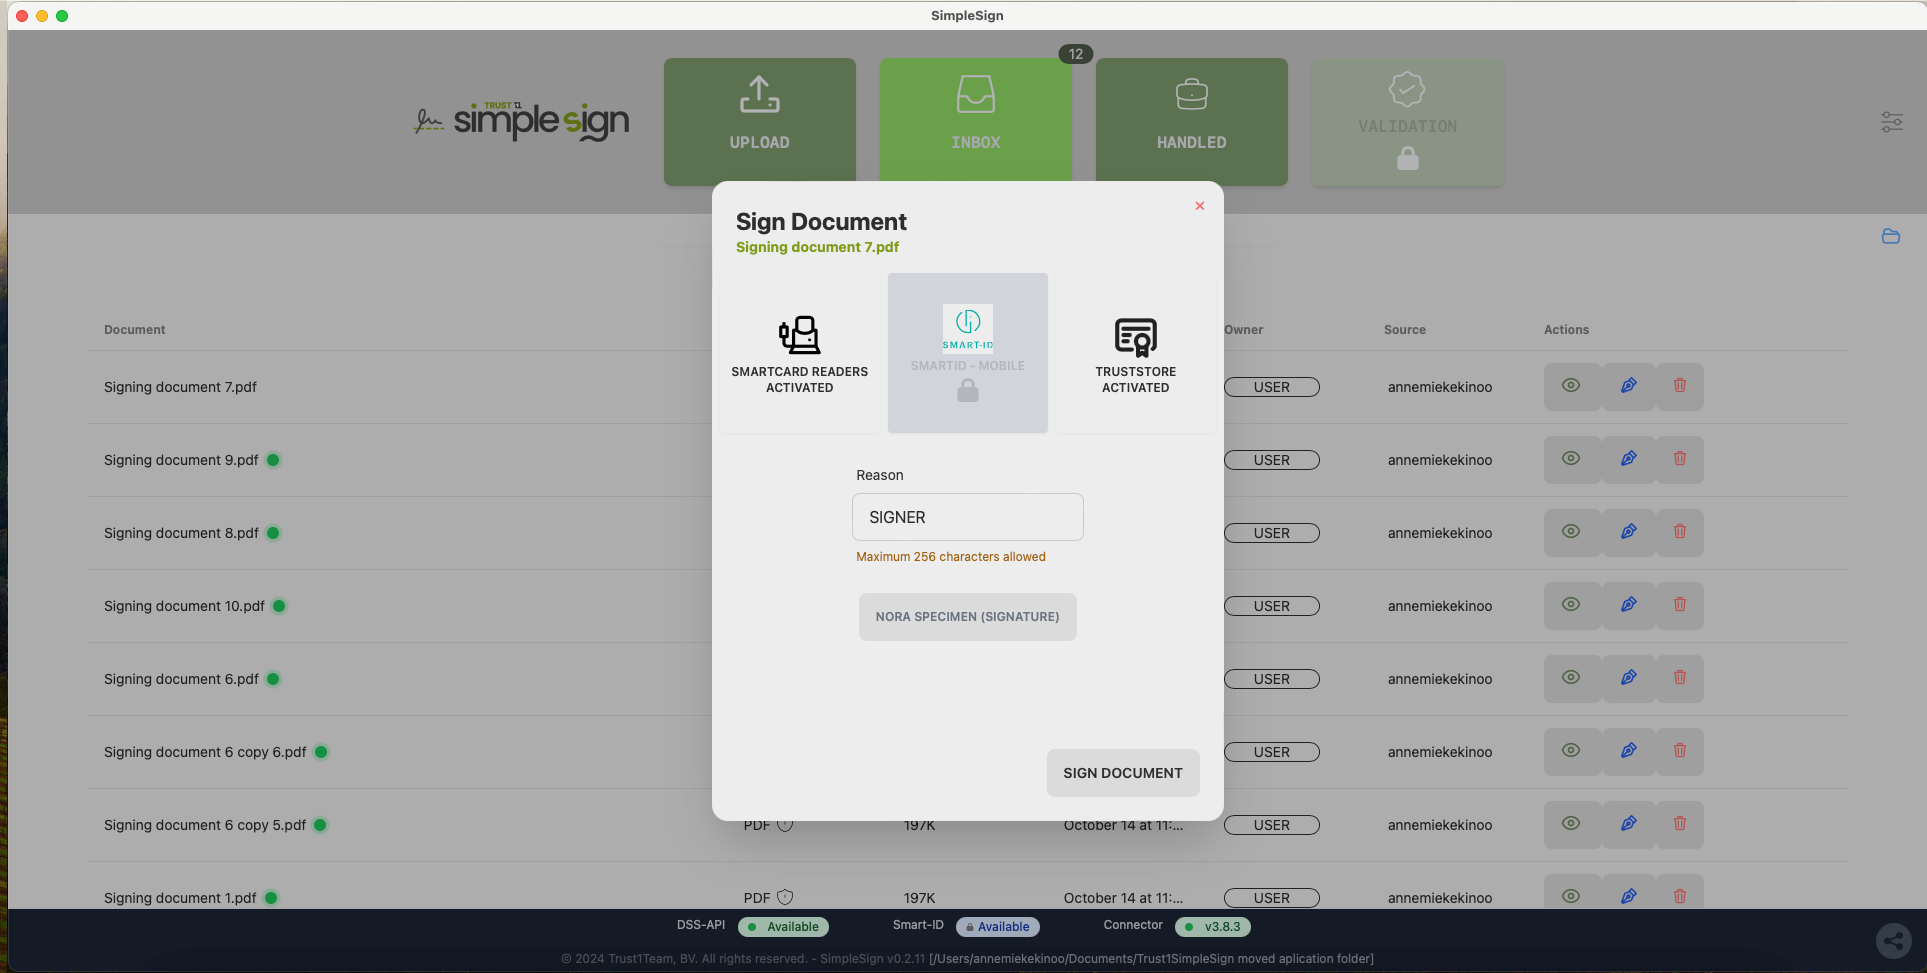Open the Upload tab
This screenshot has width=1927, height=973.
pyautogui.click(x=759, y=121)
